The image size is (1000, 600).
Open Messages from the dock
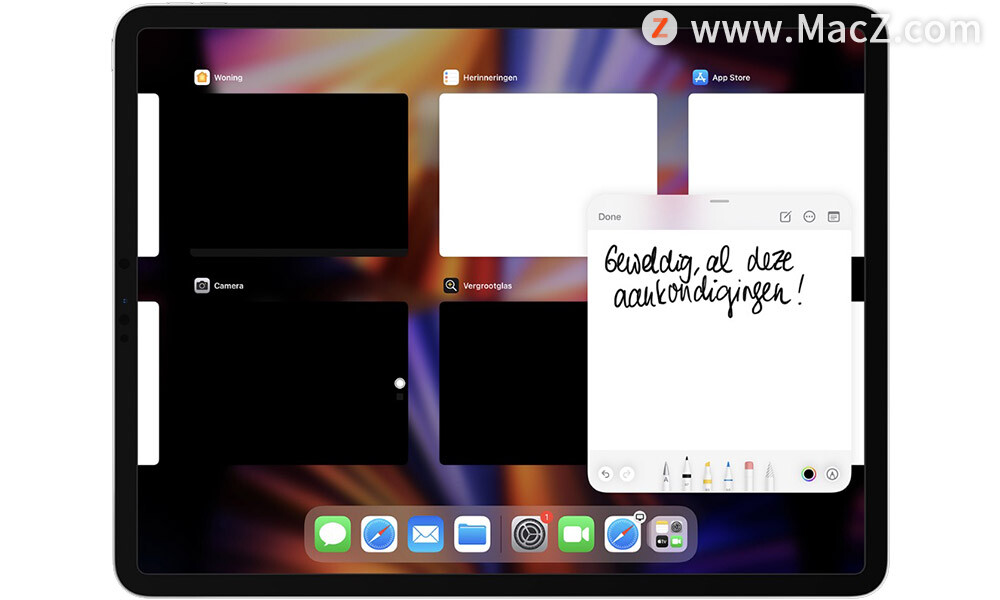pos(332,534)
